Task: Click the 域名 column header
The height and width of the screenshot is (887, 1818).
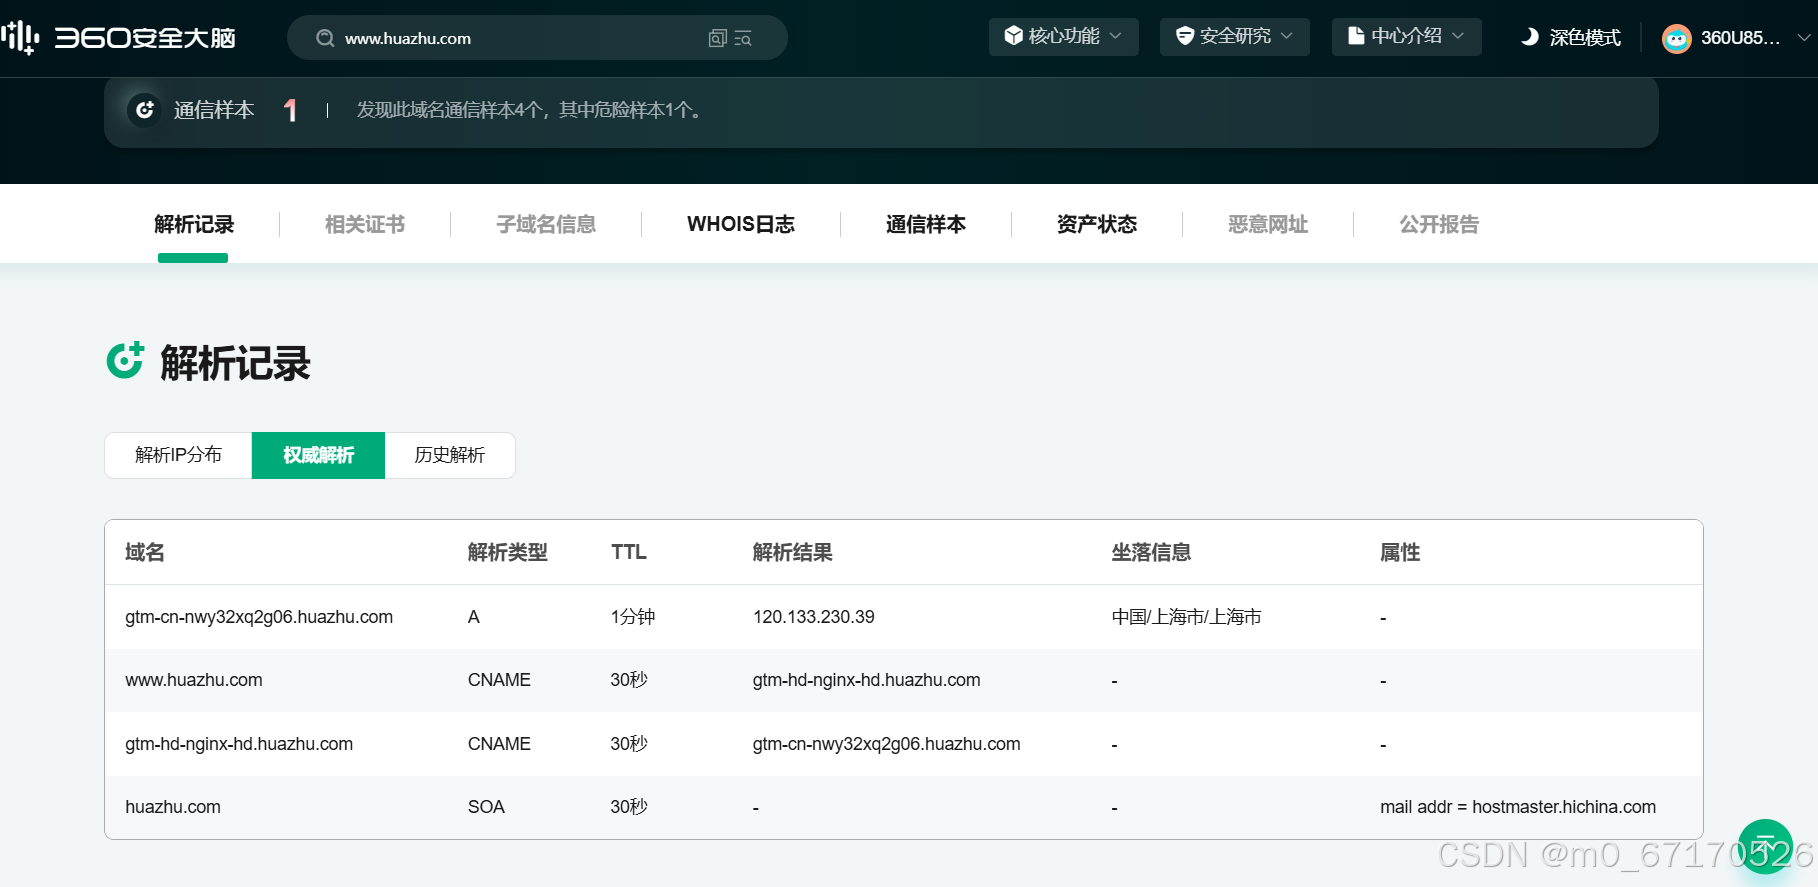Action: point(145,552)
